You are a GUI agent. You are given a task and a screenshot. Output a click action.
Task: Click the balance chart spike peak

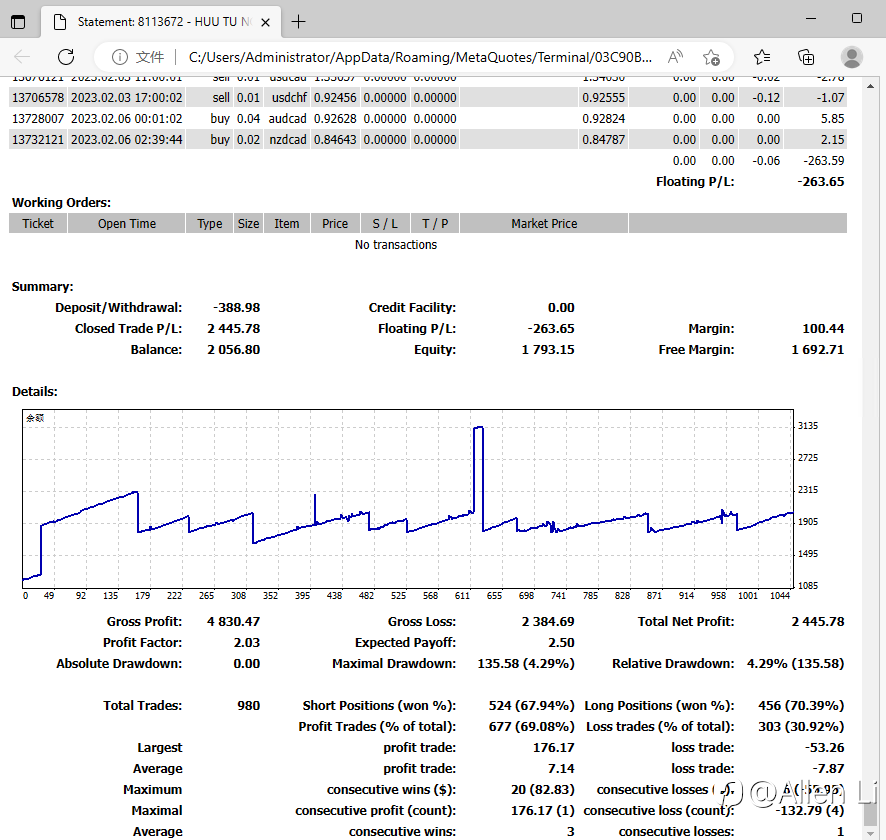point(478,428)
